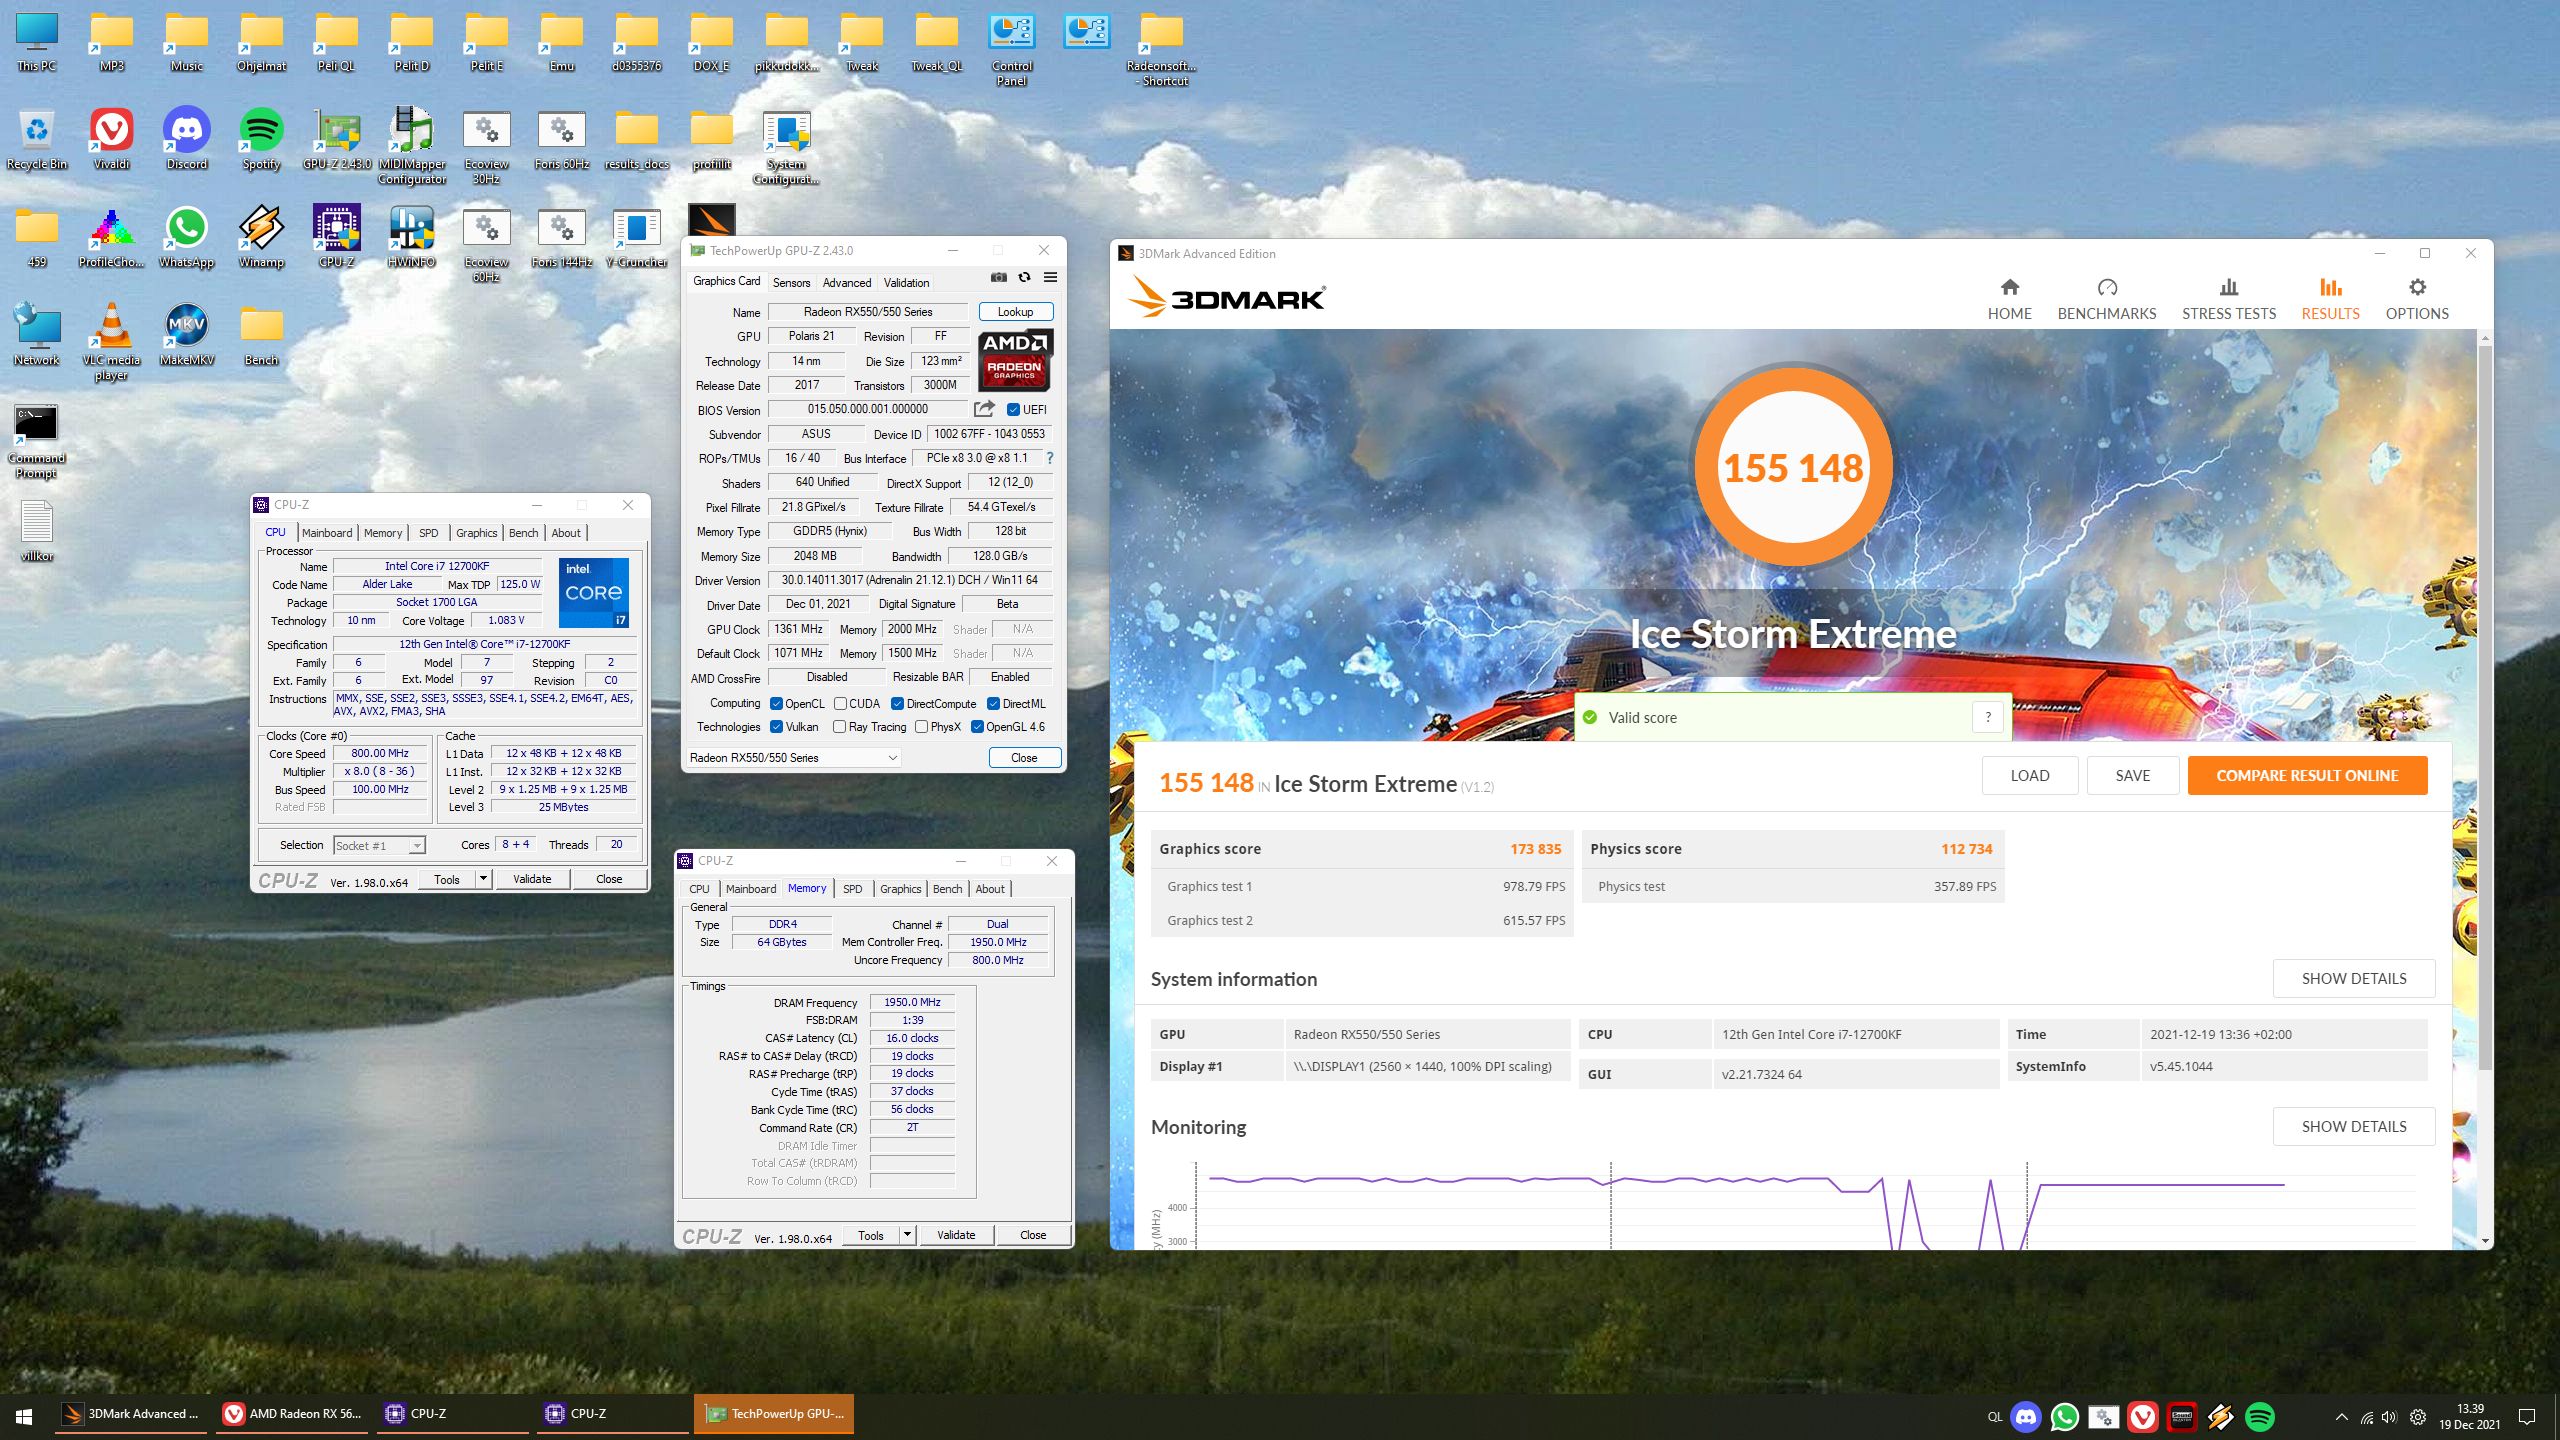2560x1440 pixels.
Task: Open Discord desktop shortcut
Action: (186, 140)
